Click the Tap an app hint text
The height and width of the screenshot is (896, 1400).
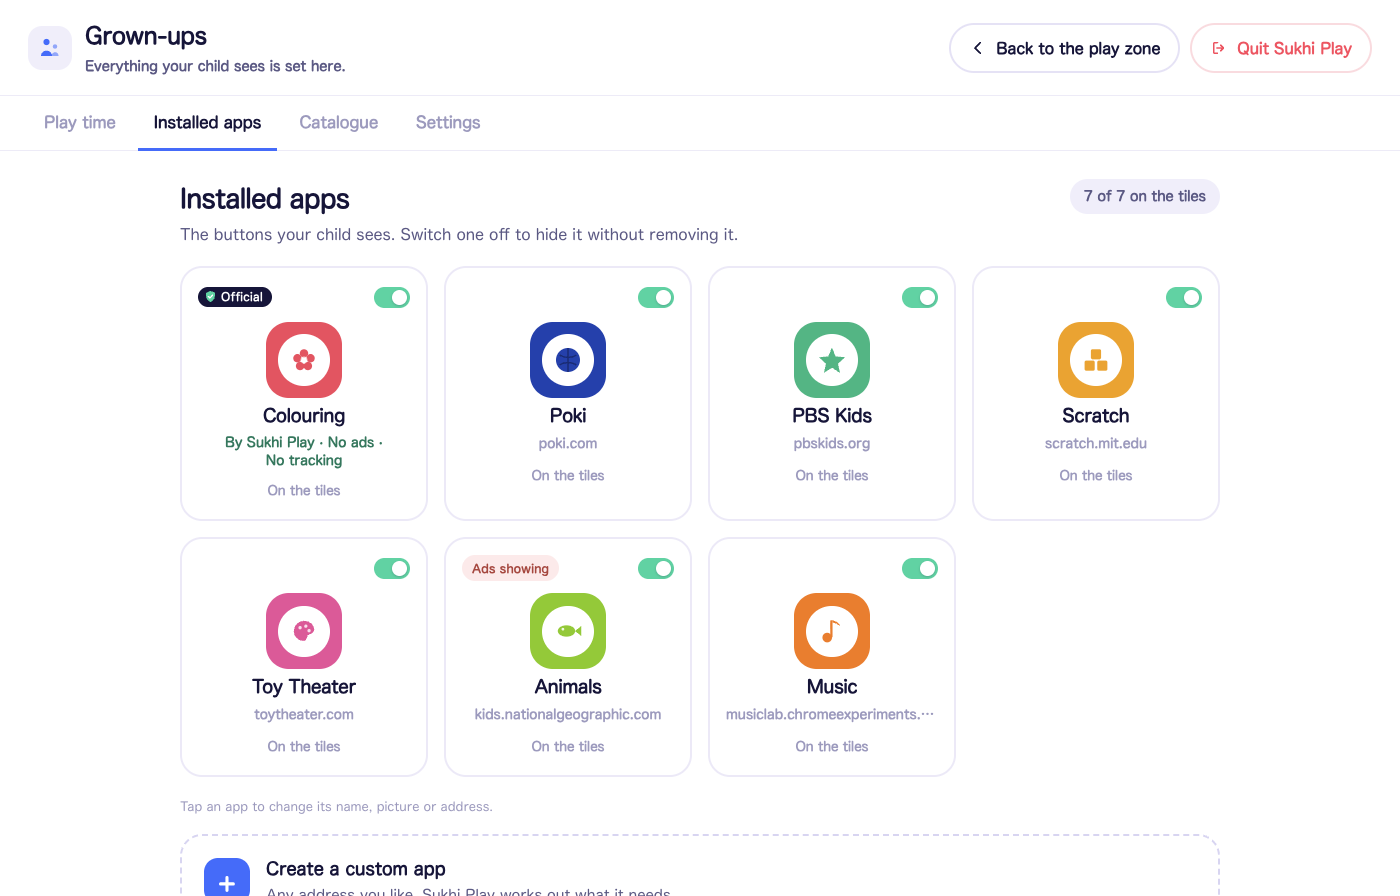(336, 806)
